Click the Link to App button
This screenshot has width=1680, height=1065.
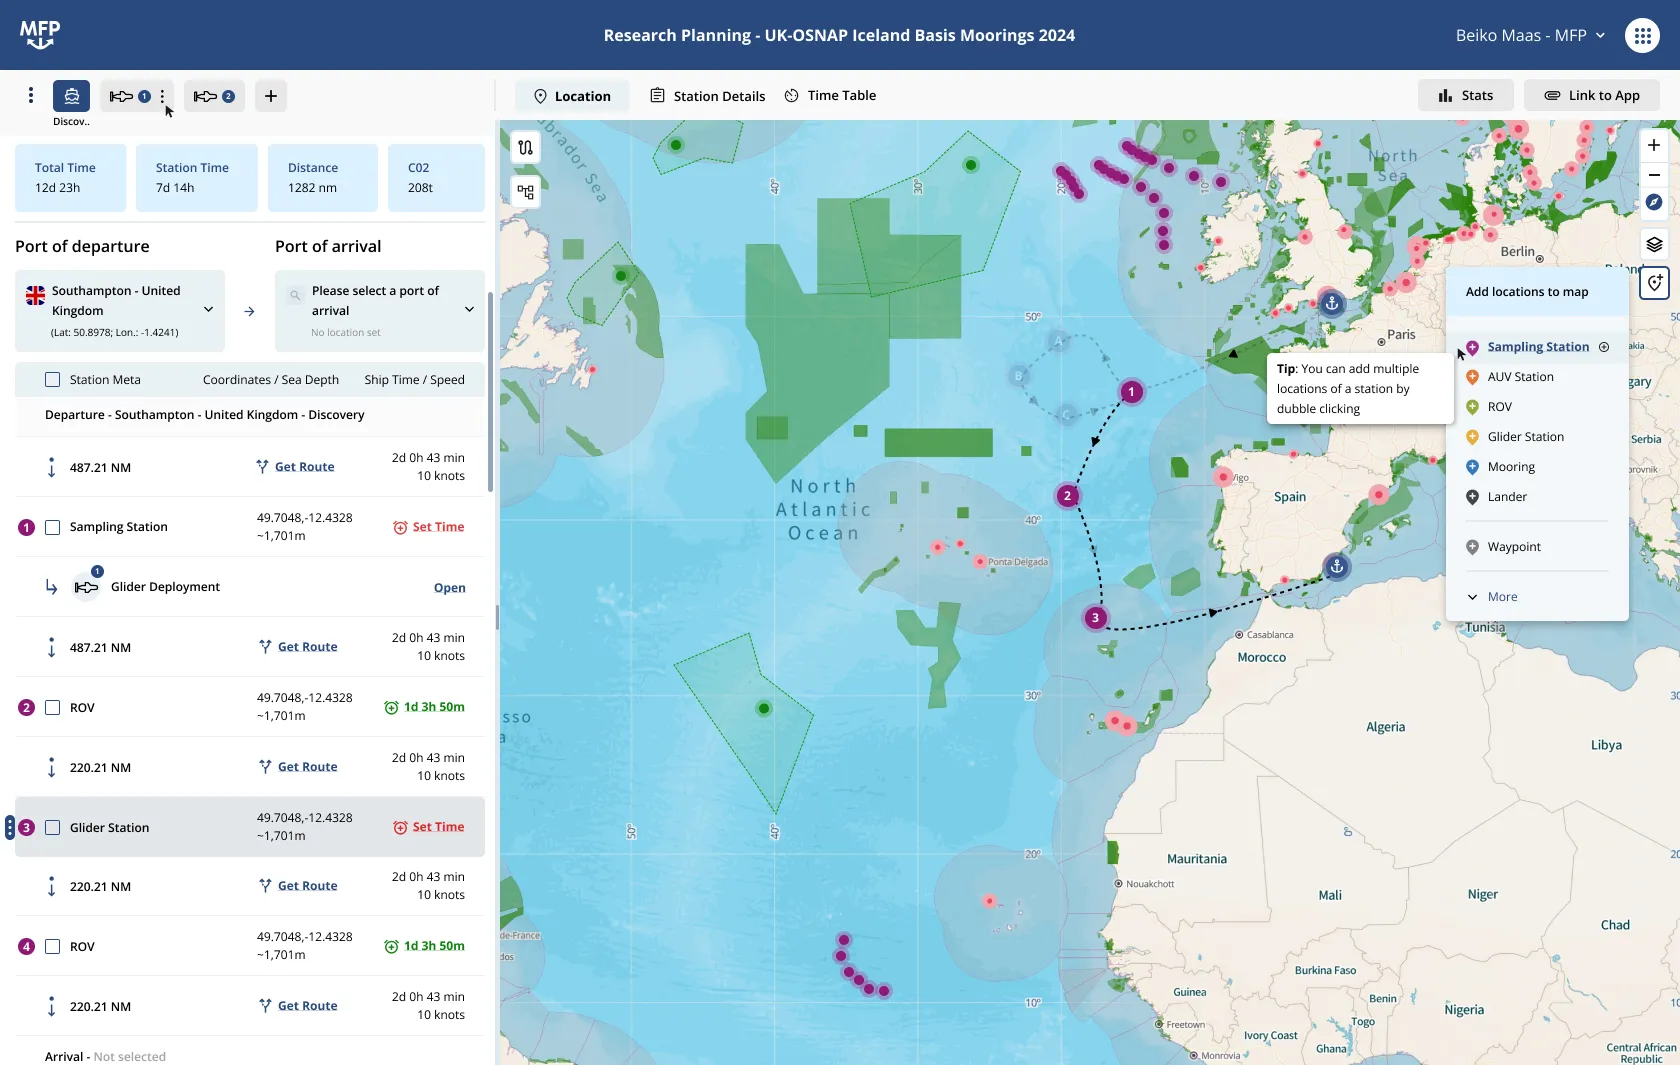tap(1592, 96)
